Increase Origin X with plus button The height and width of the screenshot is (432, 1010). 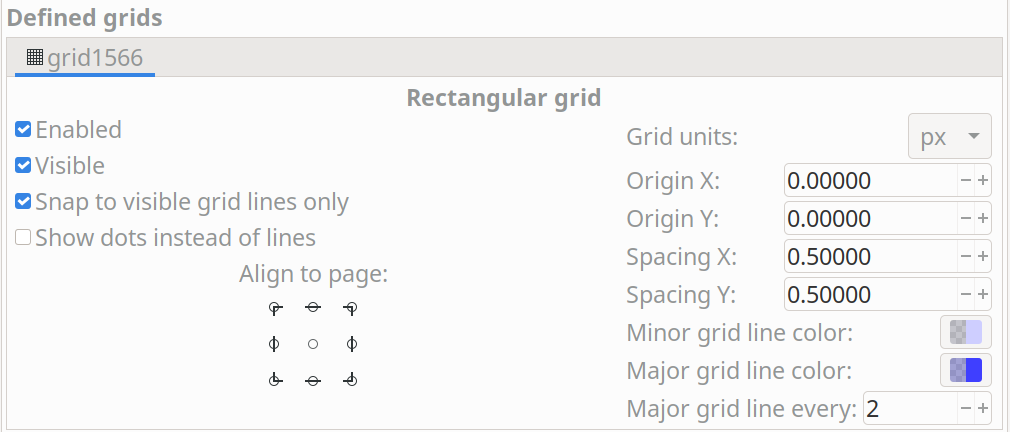tap(983, 181)
